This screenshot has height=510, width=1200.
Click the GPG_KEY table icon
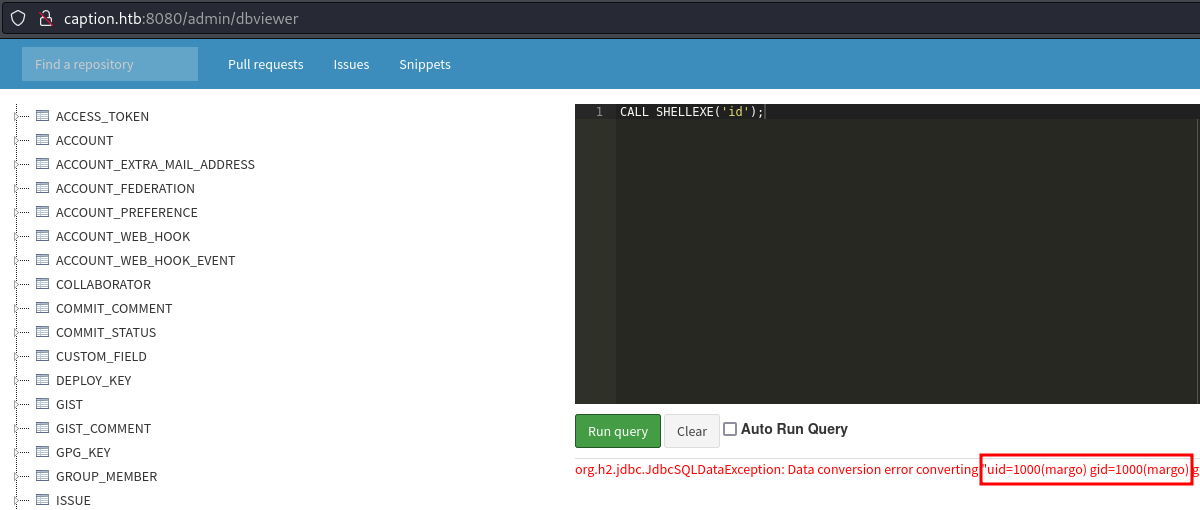[x=43, y=452]
